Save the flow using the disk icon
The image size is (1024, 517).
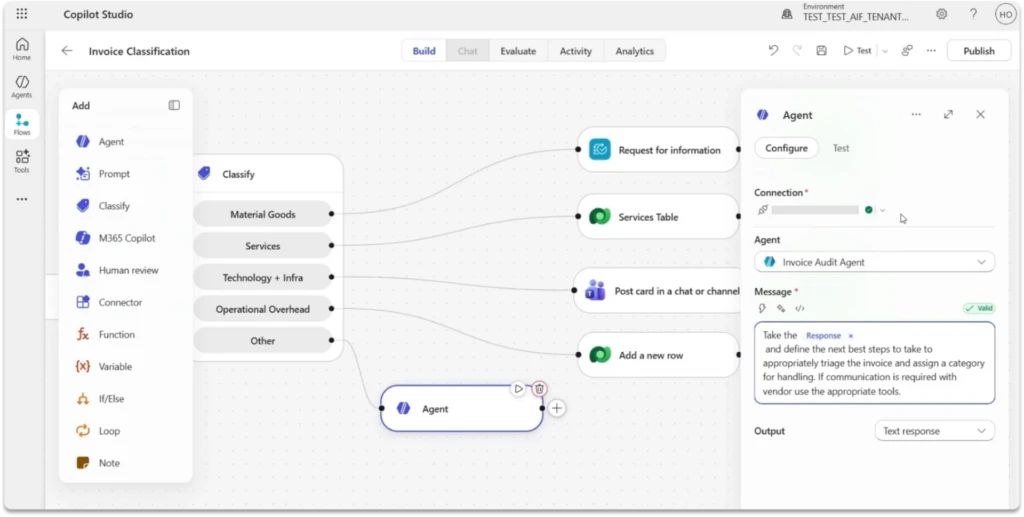pyautogui.click(x=822, y=50)
